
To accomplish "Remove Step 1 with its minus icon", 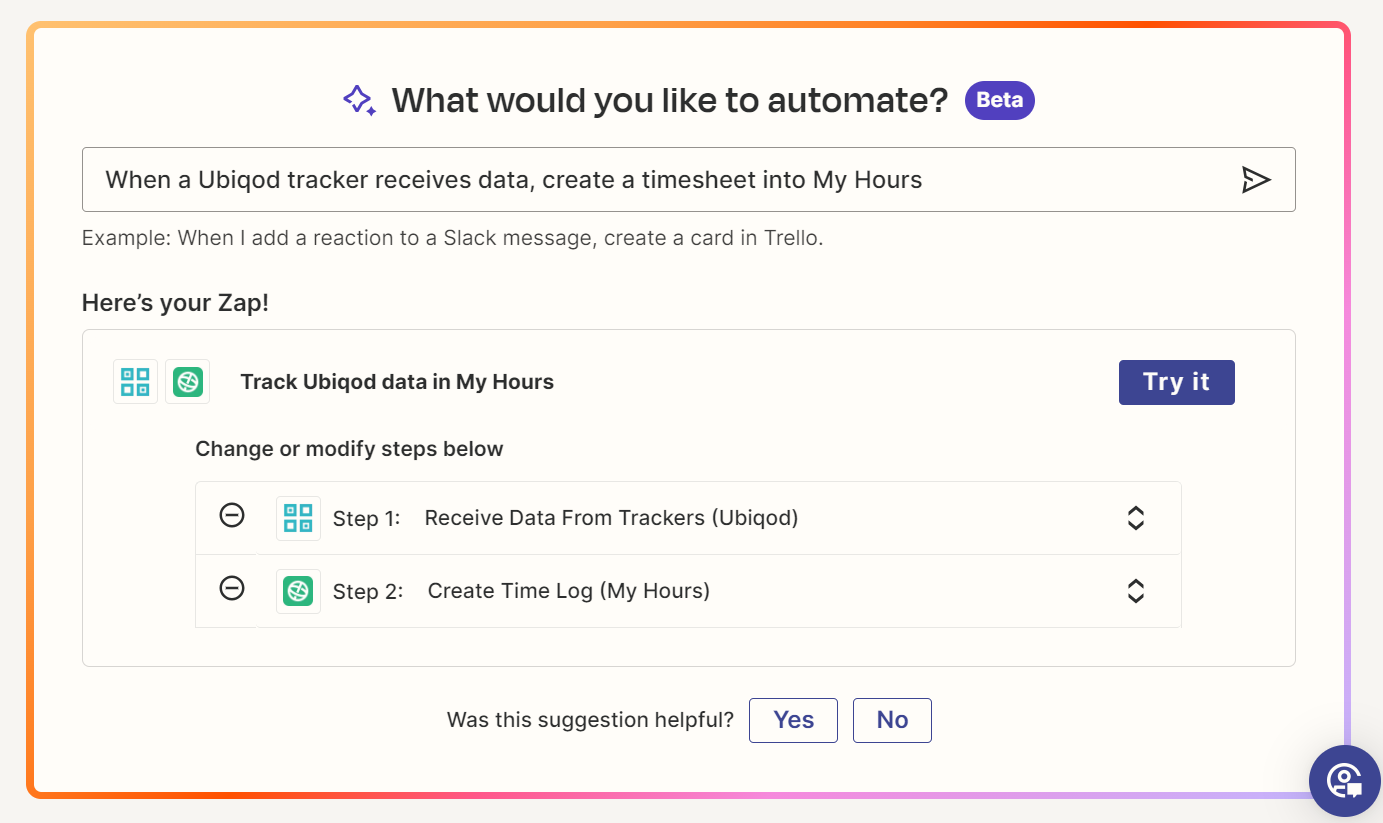I will tap(232, 516).
